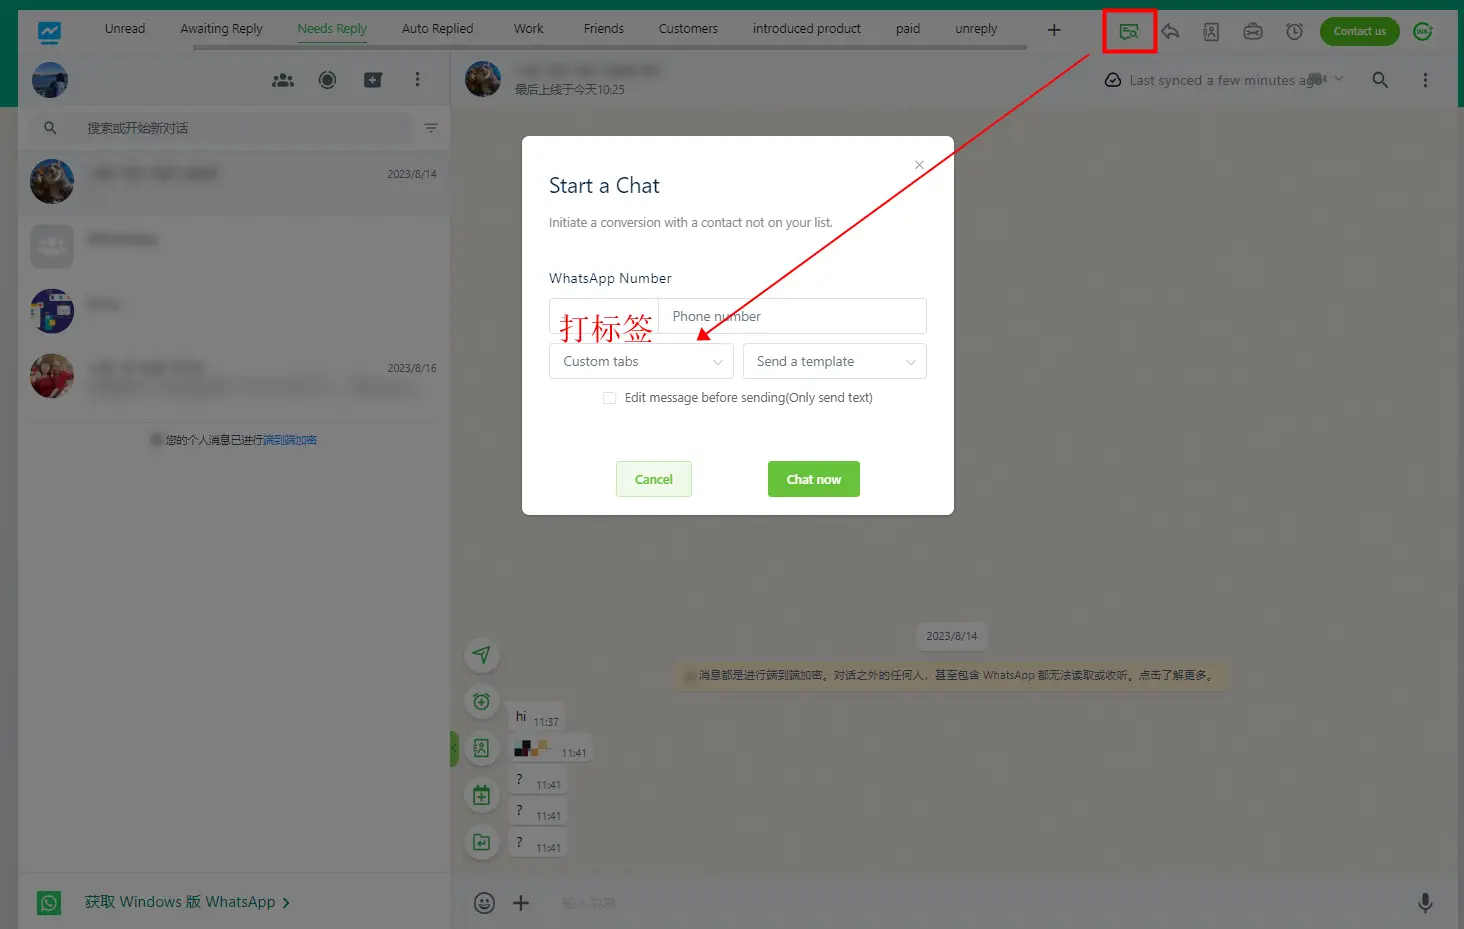Expand the Last synced sync options chevron

click(1339, 79)
